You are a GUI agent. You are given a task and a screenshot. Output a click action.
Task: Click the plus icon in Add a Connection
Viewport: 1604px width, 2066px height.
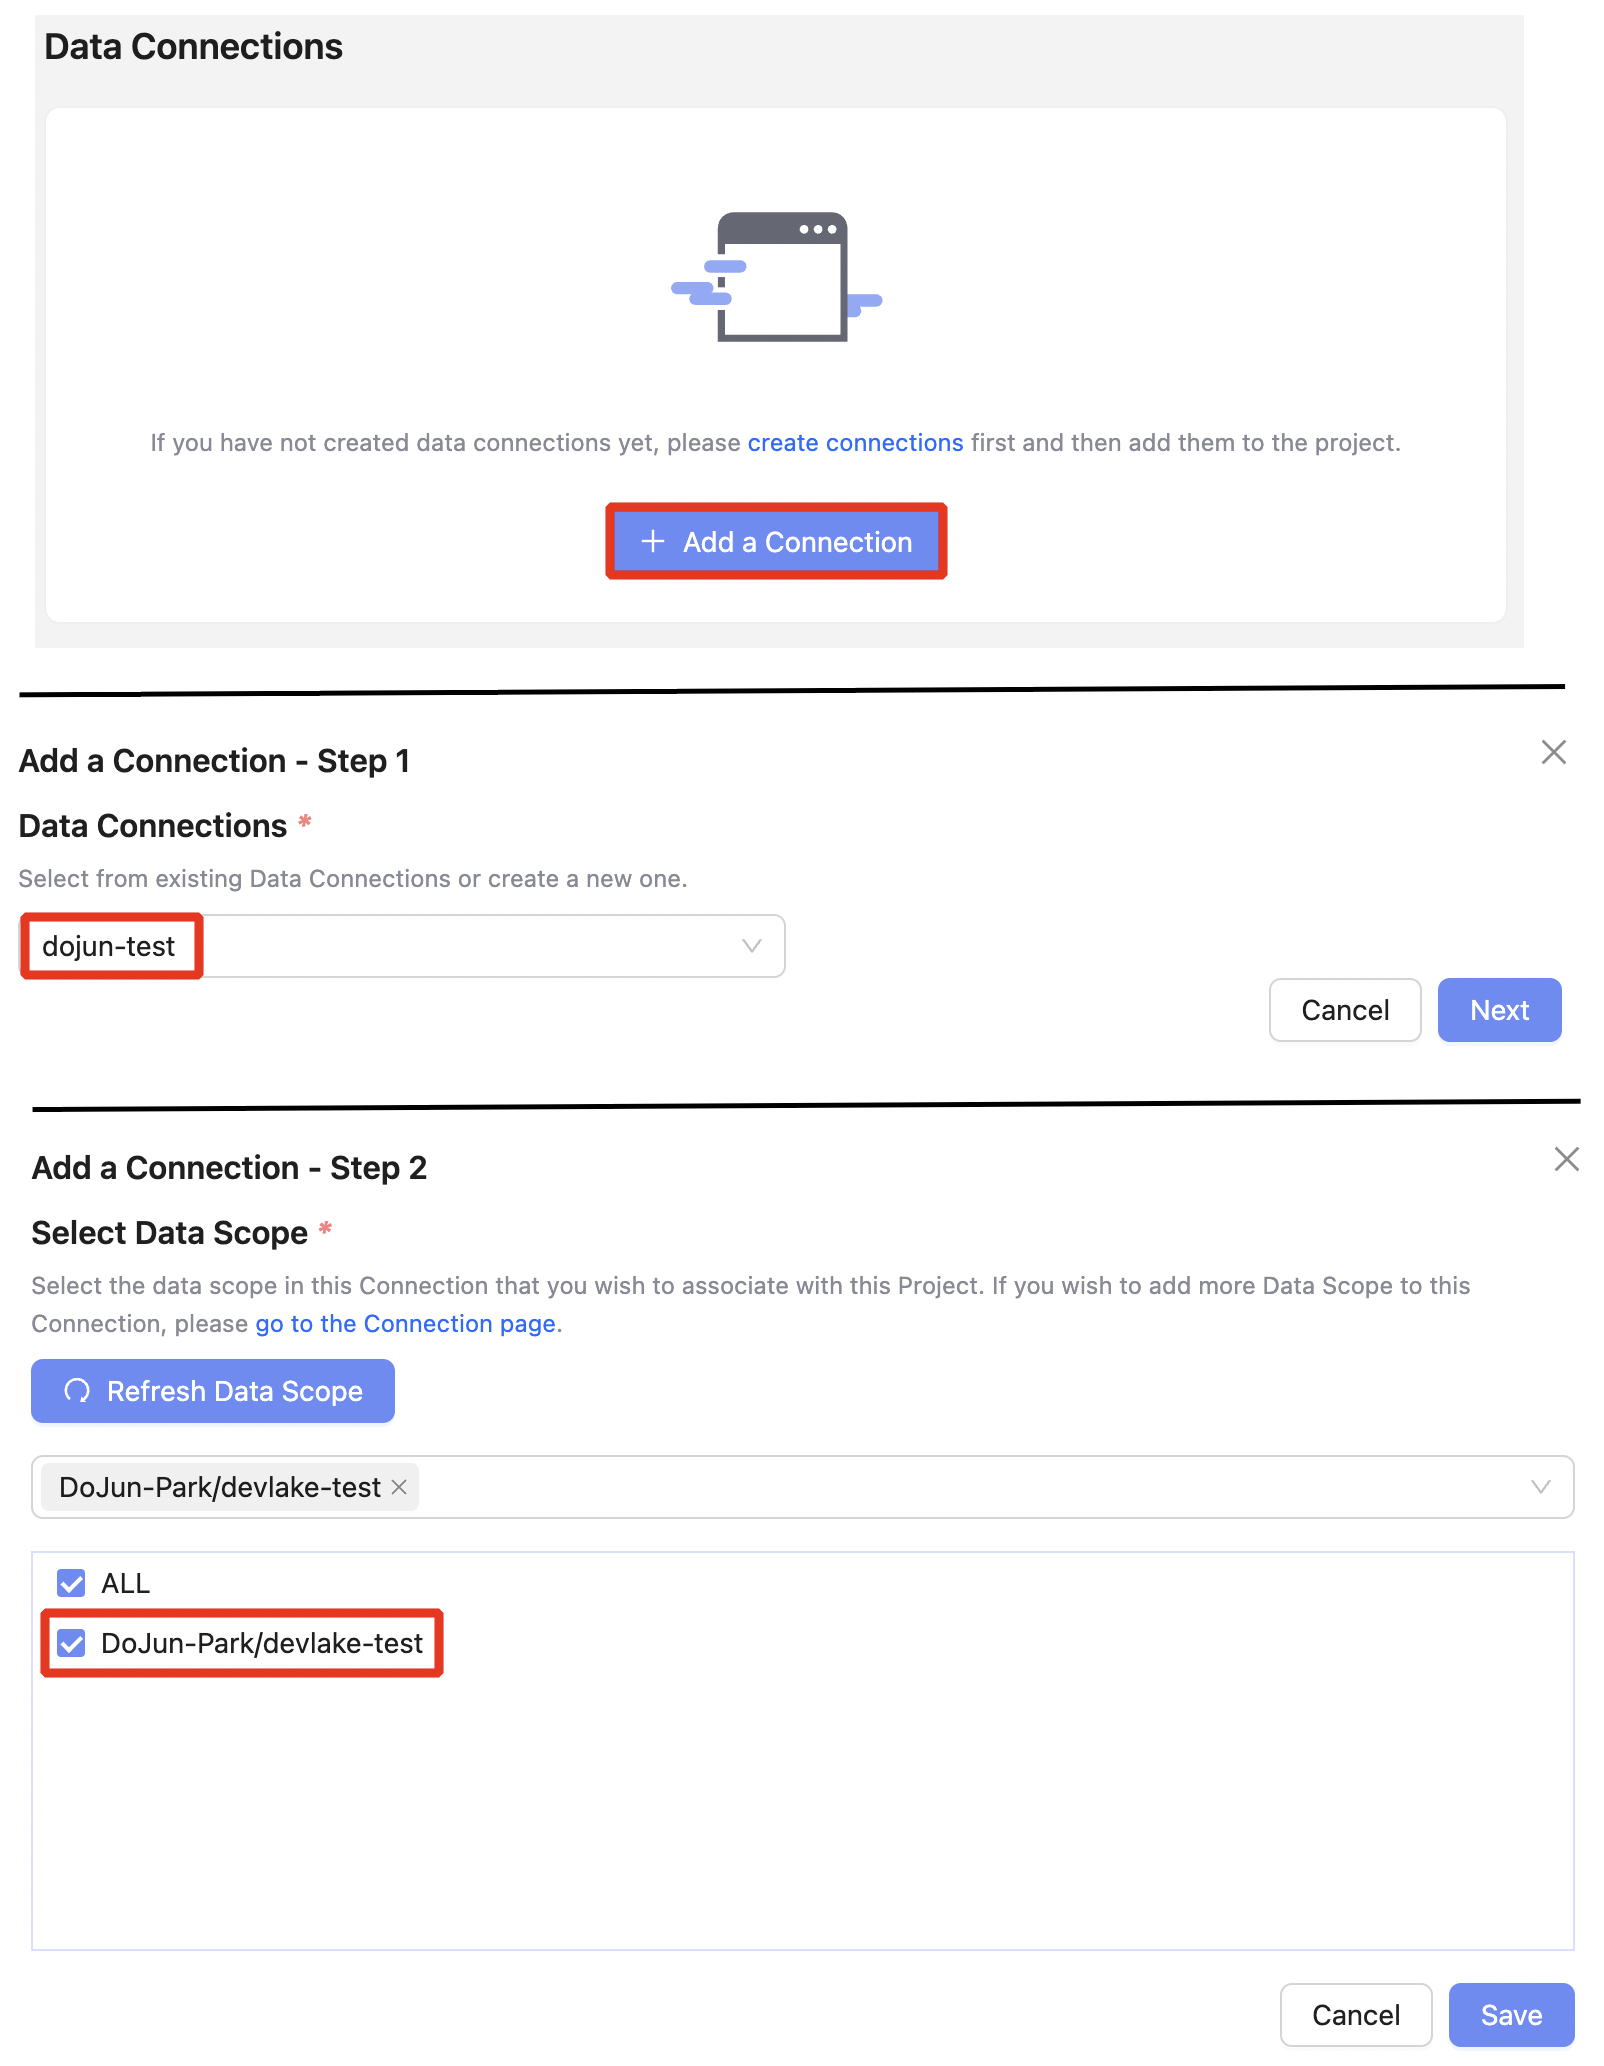pos(653,541)
